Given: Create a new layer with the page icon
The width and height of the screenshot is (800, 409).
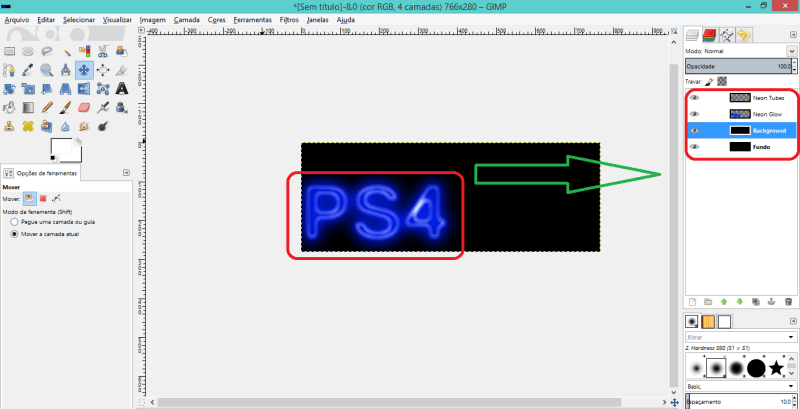Looking at the screenshot, I should (x=691, y=301).
